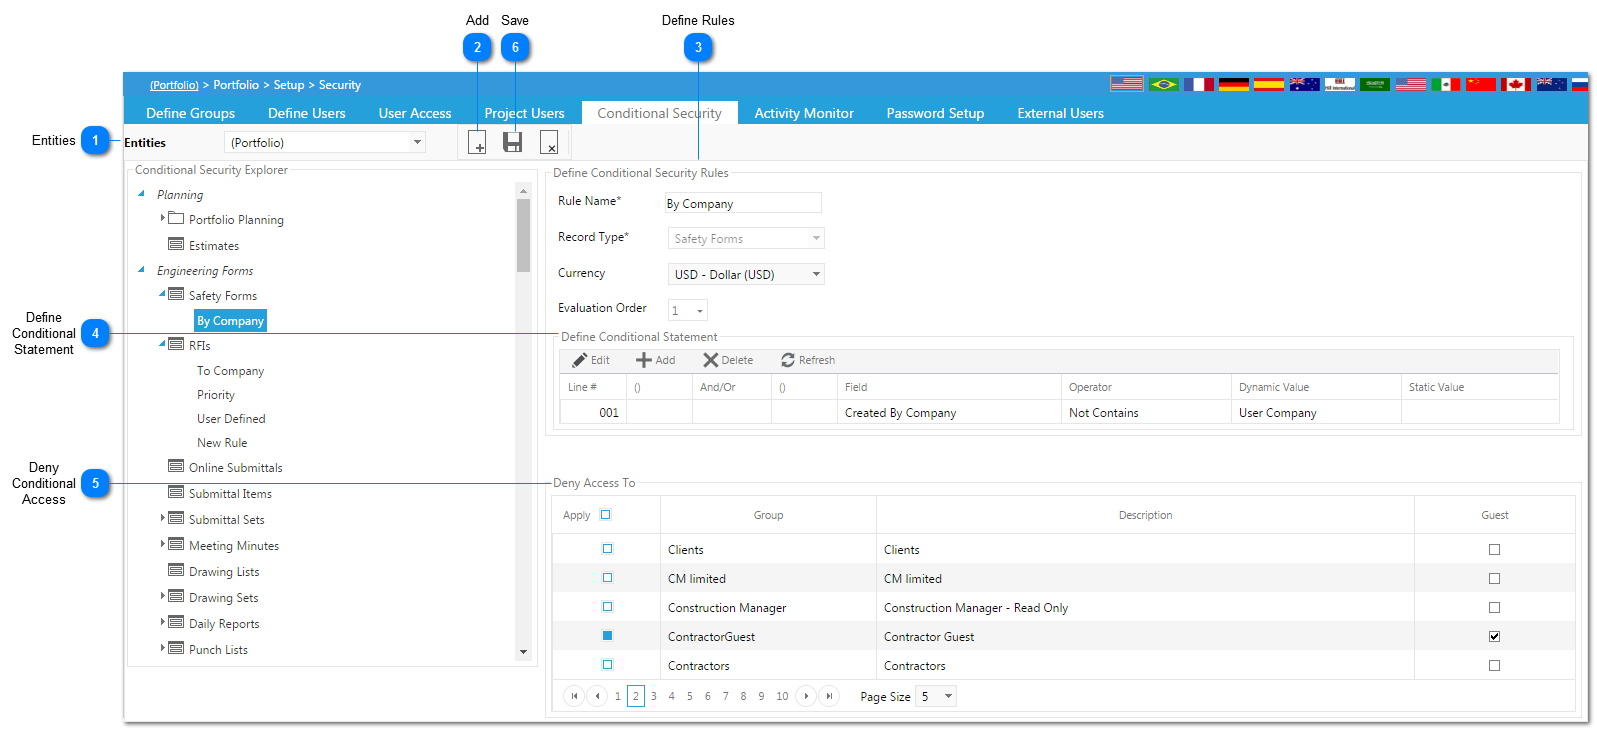The image size is (1597, 731).
Task: Open the Define Groups tab
Action: pos(190,113)
